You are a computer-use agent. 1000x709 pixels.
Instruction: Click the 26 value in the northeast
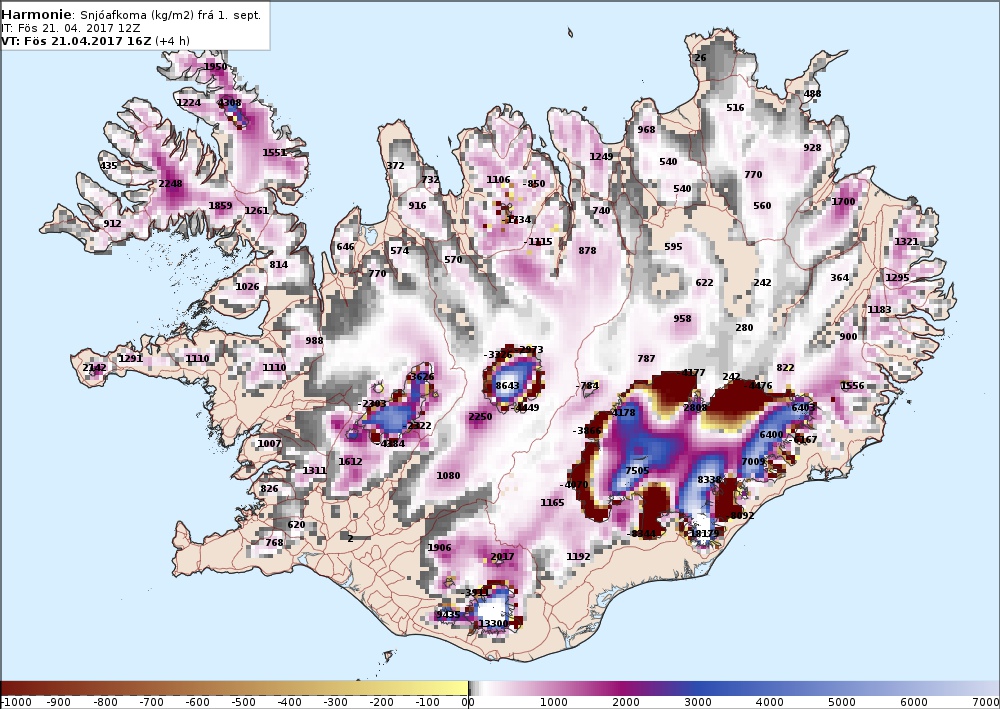click(x=700, y=58)
